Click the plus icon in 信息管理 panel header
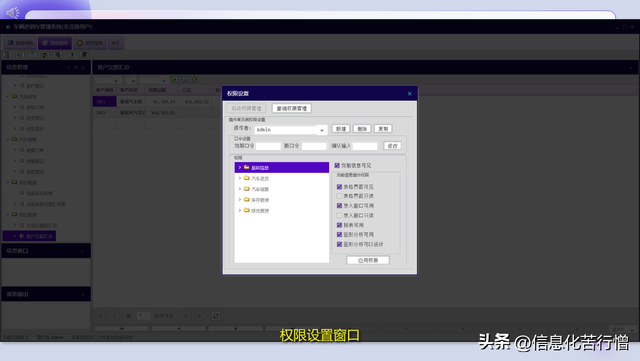 click(x=76, y=67)
